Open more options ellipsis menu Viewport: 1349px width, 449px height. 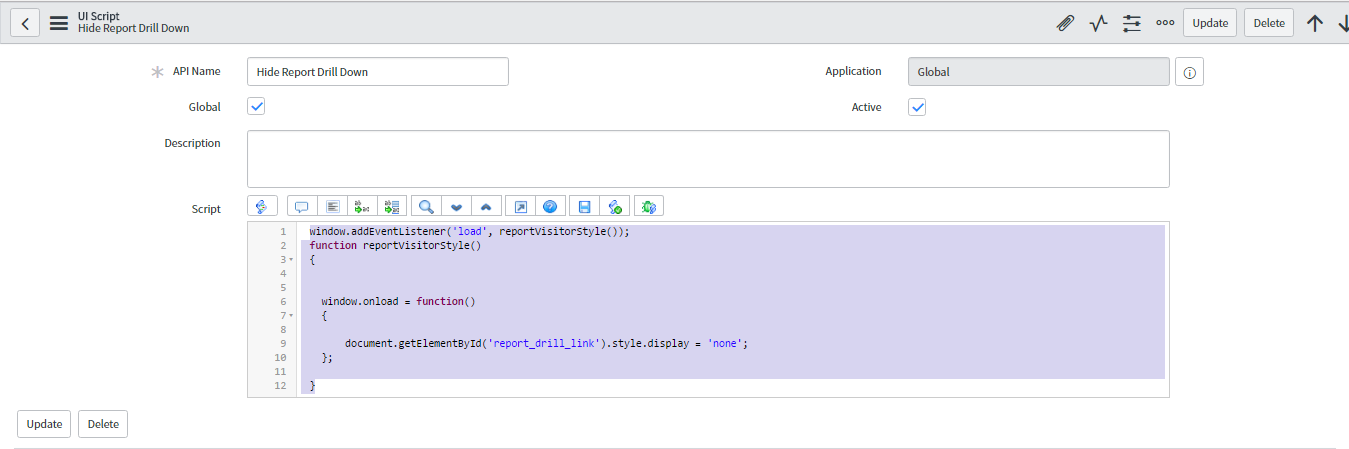tap(1165, 23)
